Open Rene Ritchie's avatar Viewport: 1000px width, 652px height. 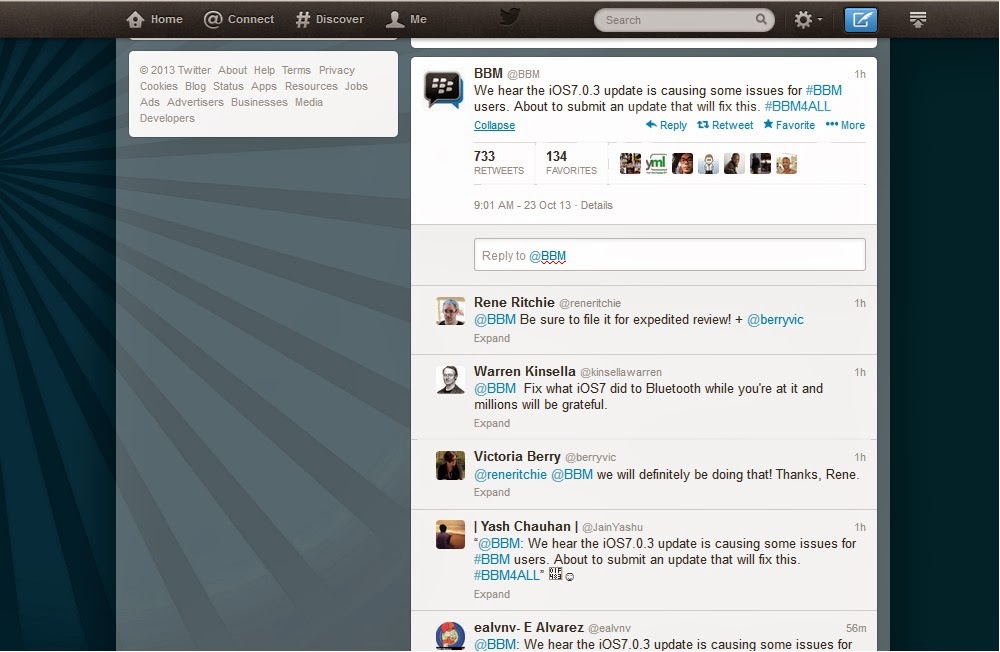[x=450, y=311]
